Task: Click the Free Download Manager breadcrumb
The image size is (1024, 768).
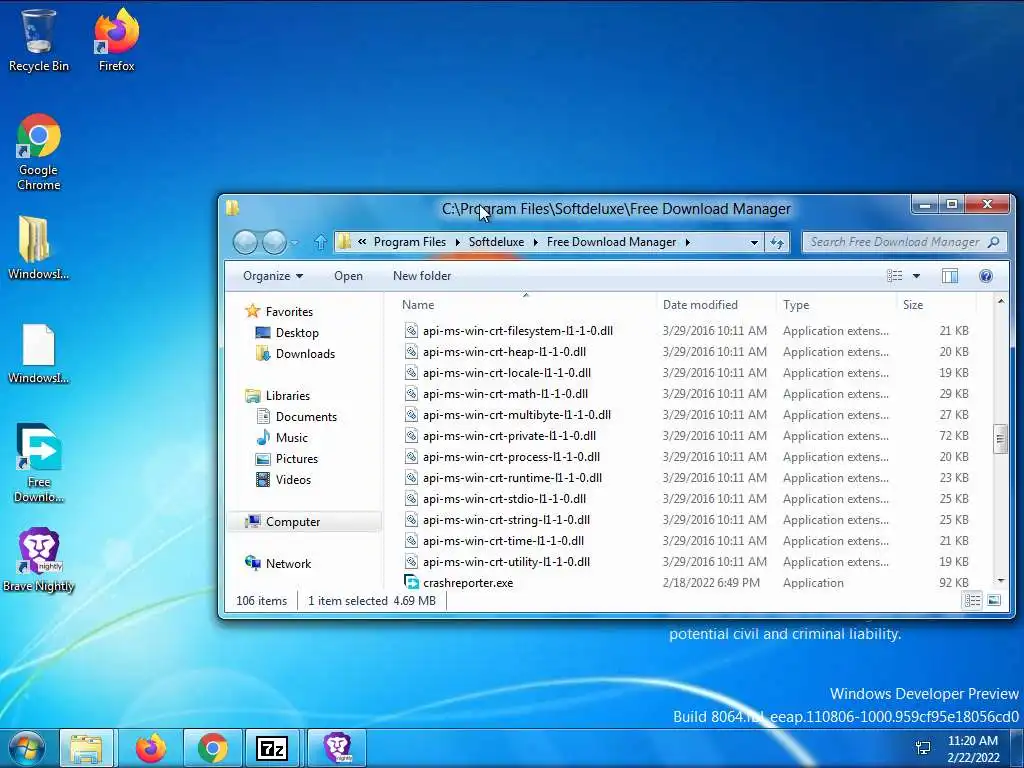Action: pos(611,242)
